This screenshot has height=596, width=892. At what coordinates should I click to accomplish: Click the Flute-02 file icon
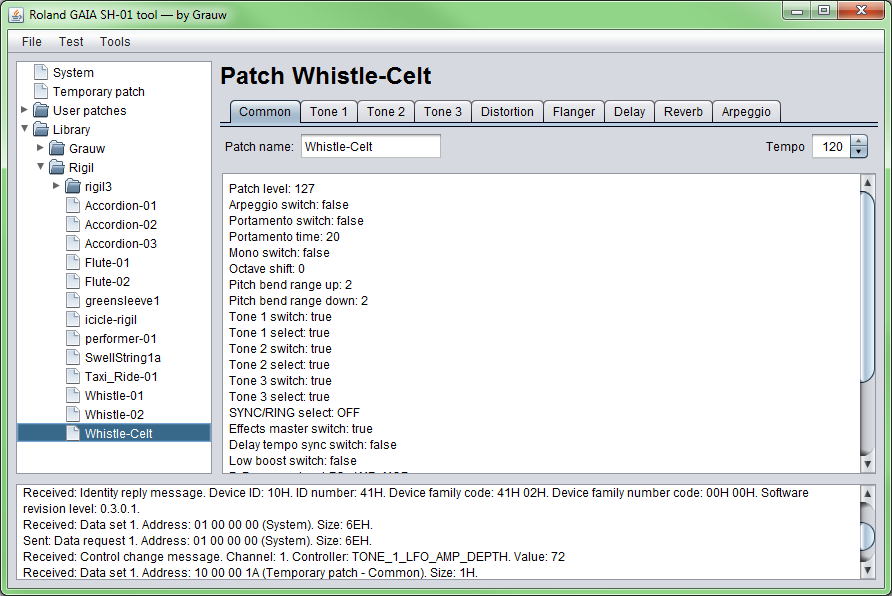[73, 281]
